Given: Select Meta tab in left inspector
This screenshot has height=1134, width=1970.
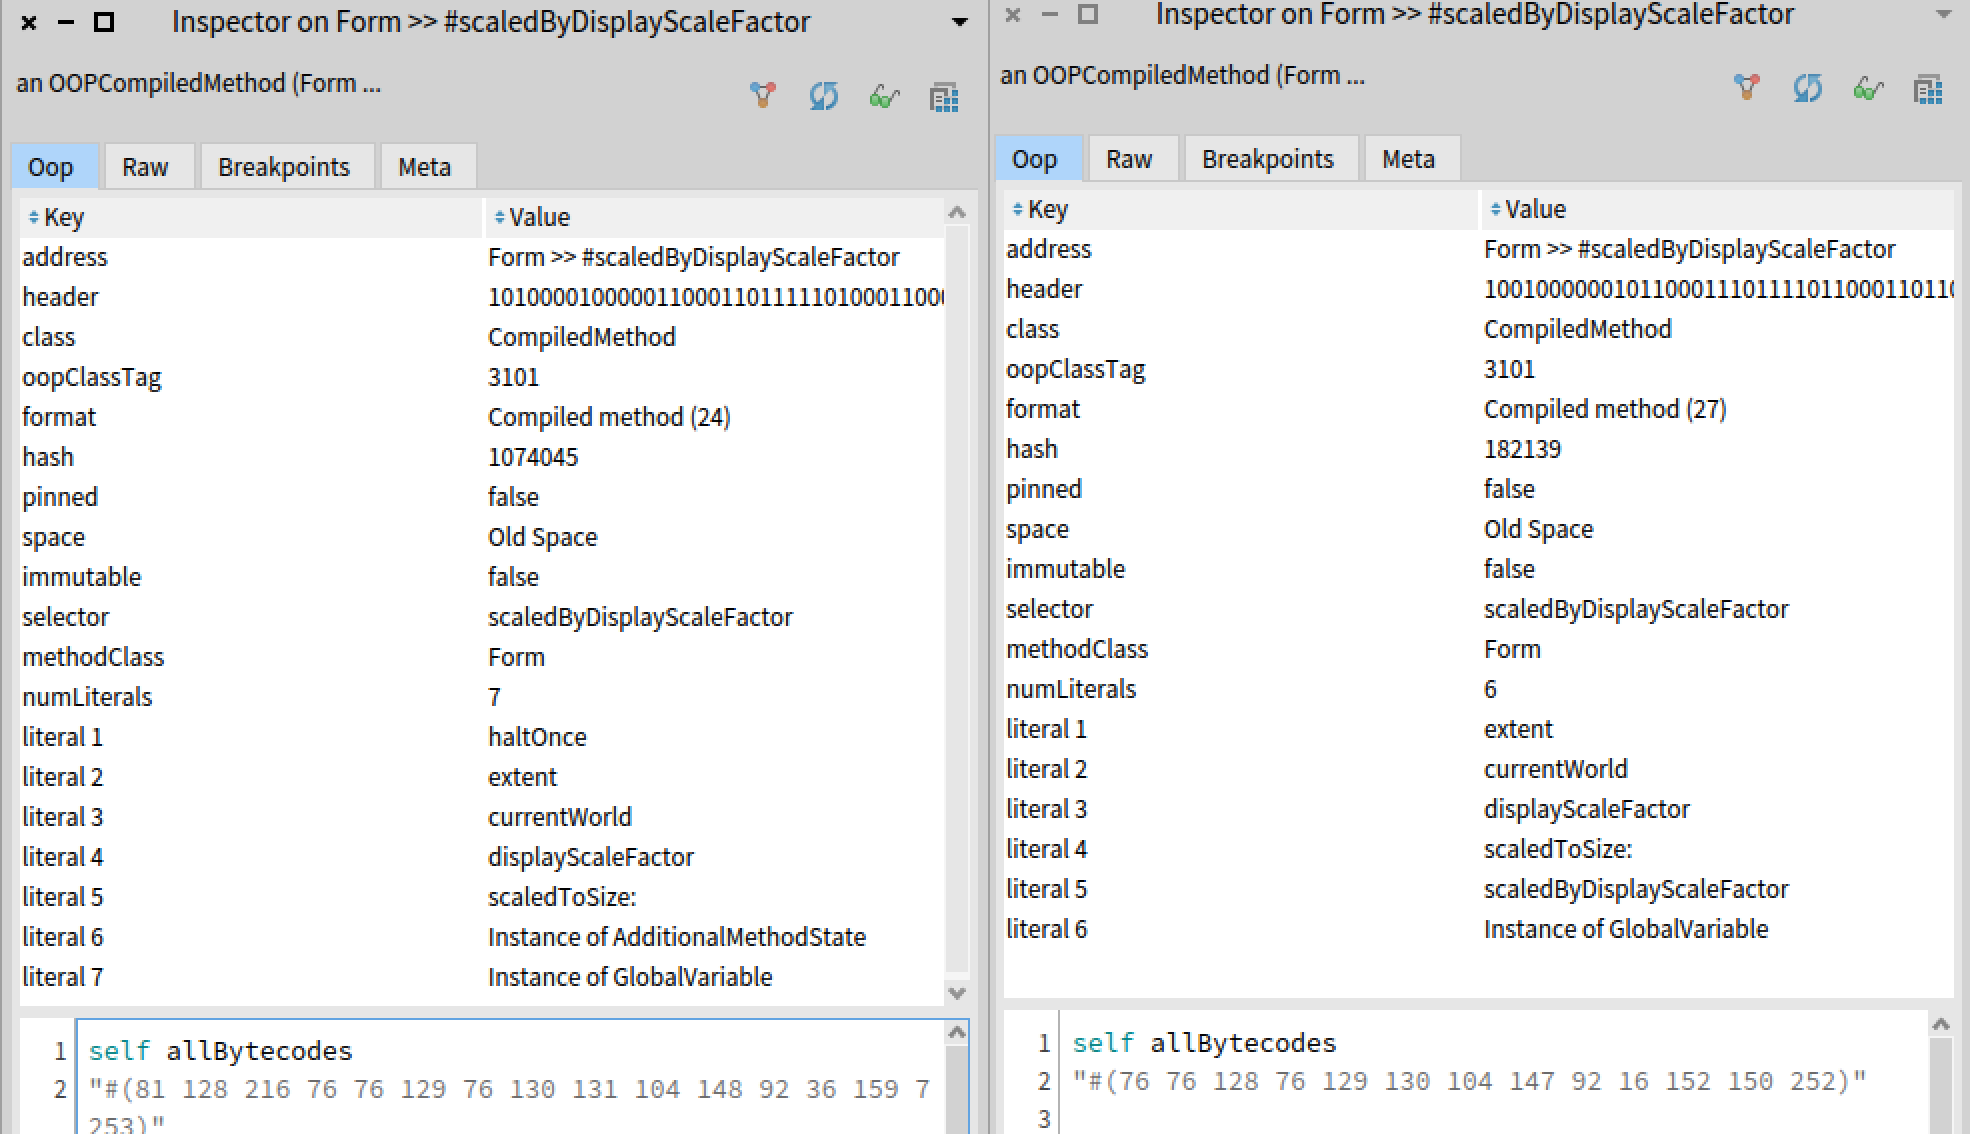Looking at the screenshot, I should click(x=424, y=167).
